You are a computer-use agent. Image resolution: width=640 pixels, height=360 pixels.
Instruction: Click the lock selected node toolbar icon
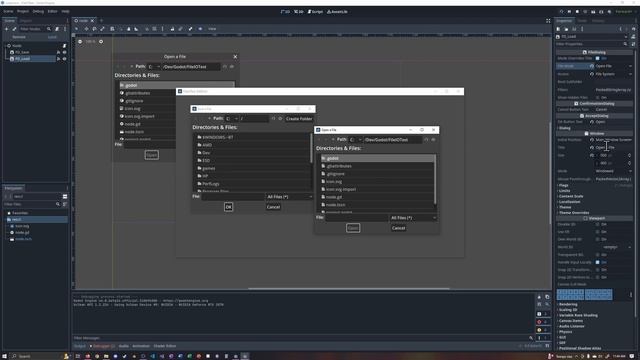[172, 29]
